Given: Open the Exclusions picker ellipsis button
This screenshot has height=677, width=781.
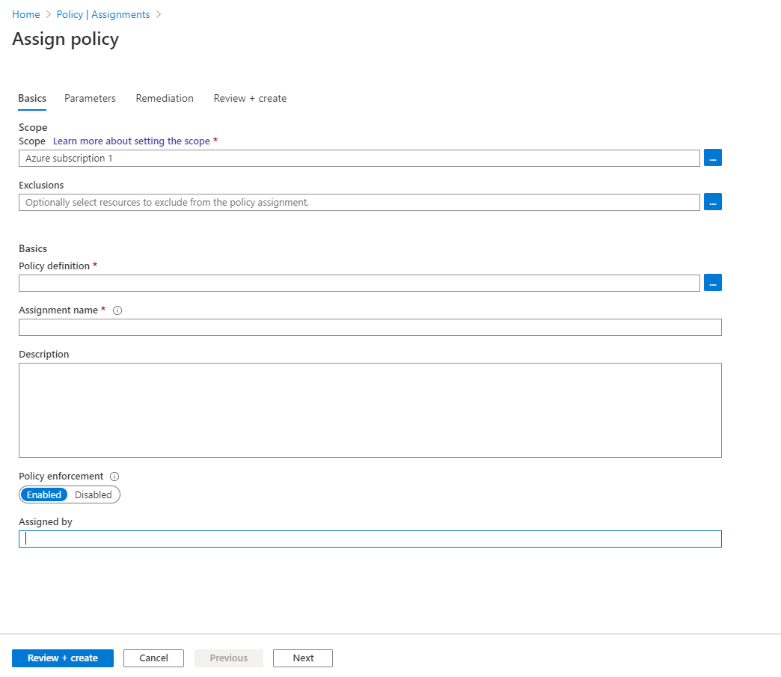Looking at the screenshot, I should pyautogui.click(x=713, y=202).
